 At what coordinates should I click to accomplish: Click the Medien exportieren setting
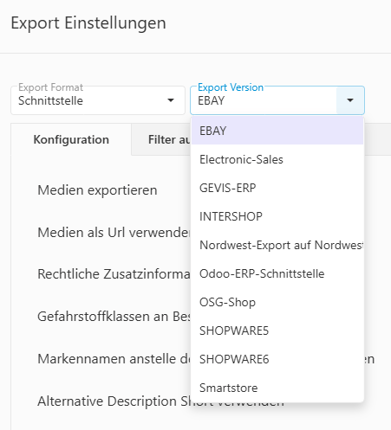tap(97, 190)
